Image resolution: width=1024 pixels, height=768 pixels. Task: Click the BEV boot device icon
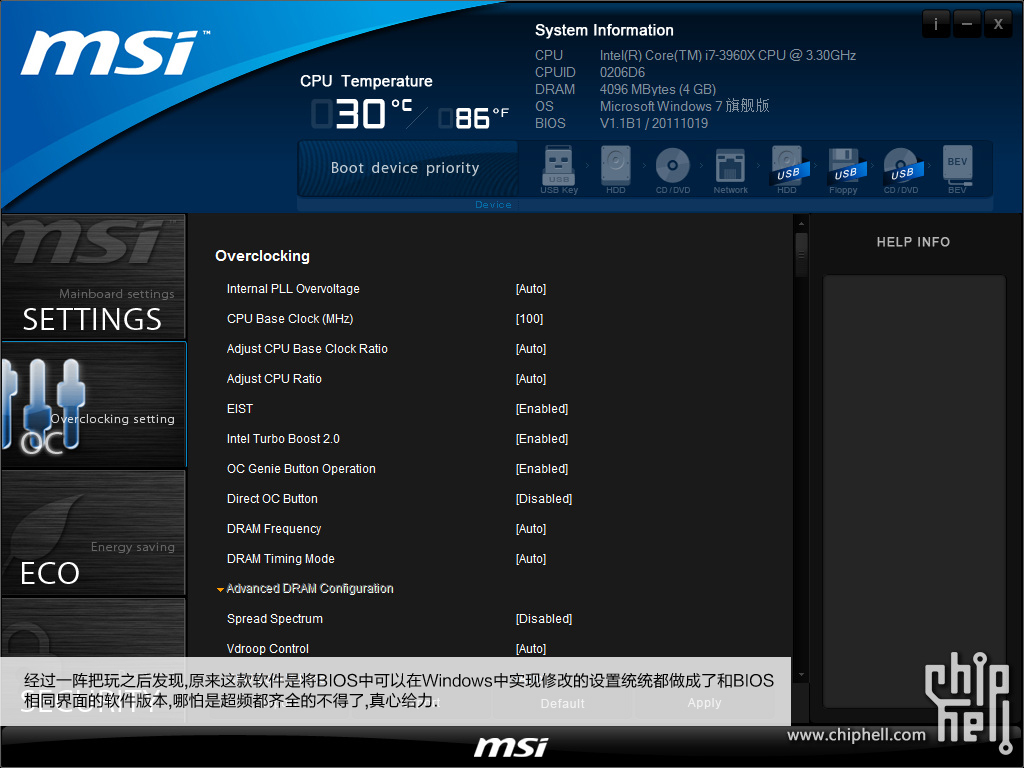[x=957, y=168]
